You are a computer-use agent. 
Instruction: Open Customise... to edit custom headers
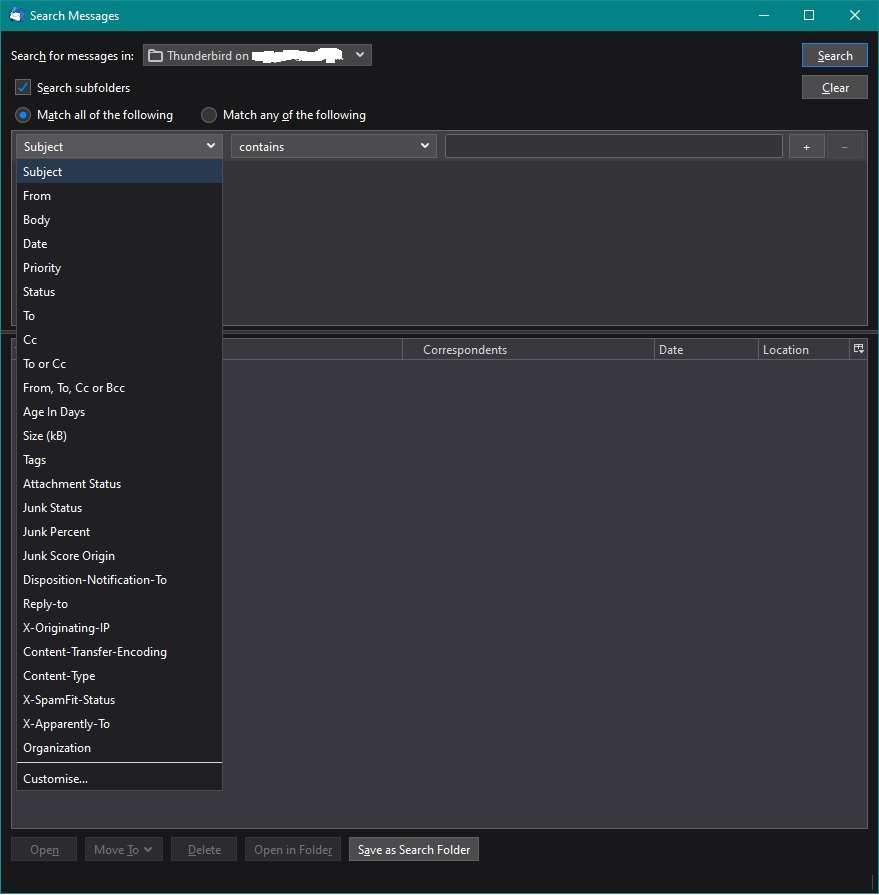tap(119, 778)
